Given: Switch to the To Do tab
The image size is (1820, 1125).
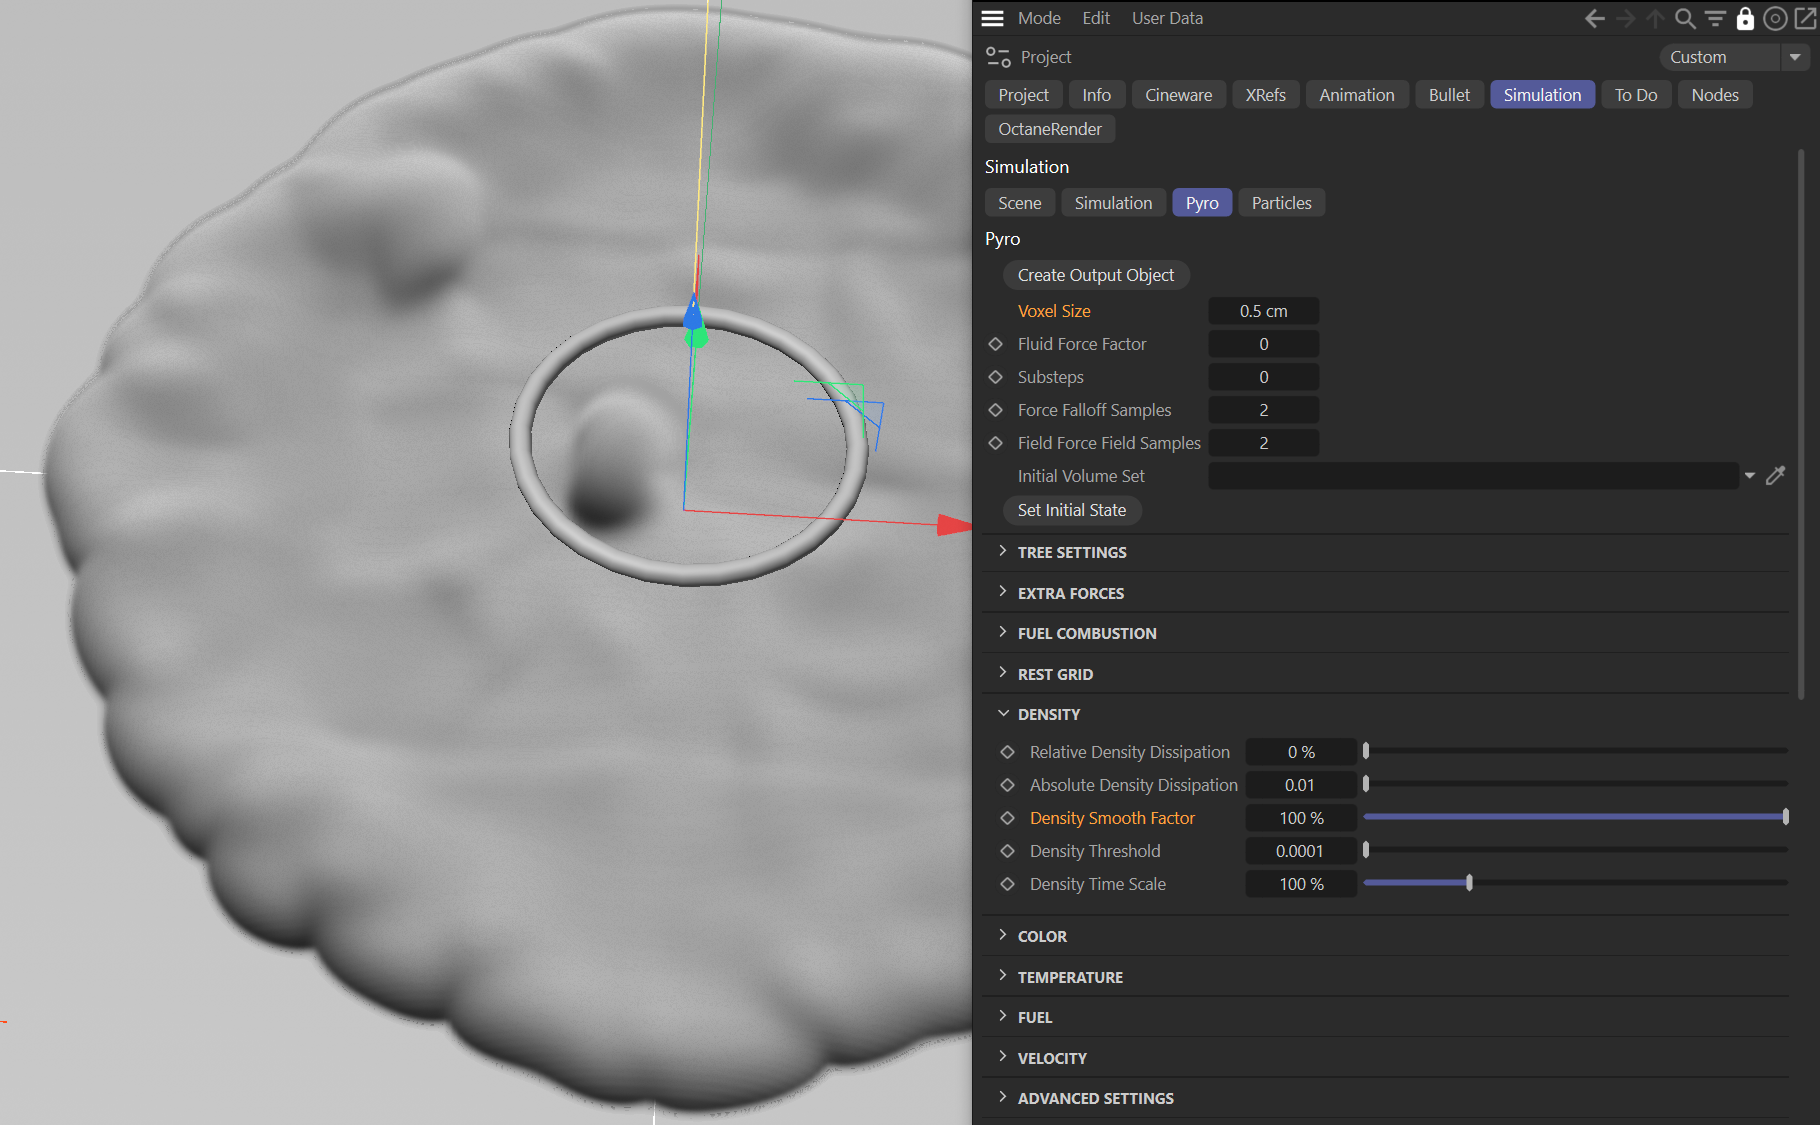Looking at the screenshot, I should coord(1636,95).
